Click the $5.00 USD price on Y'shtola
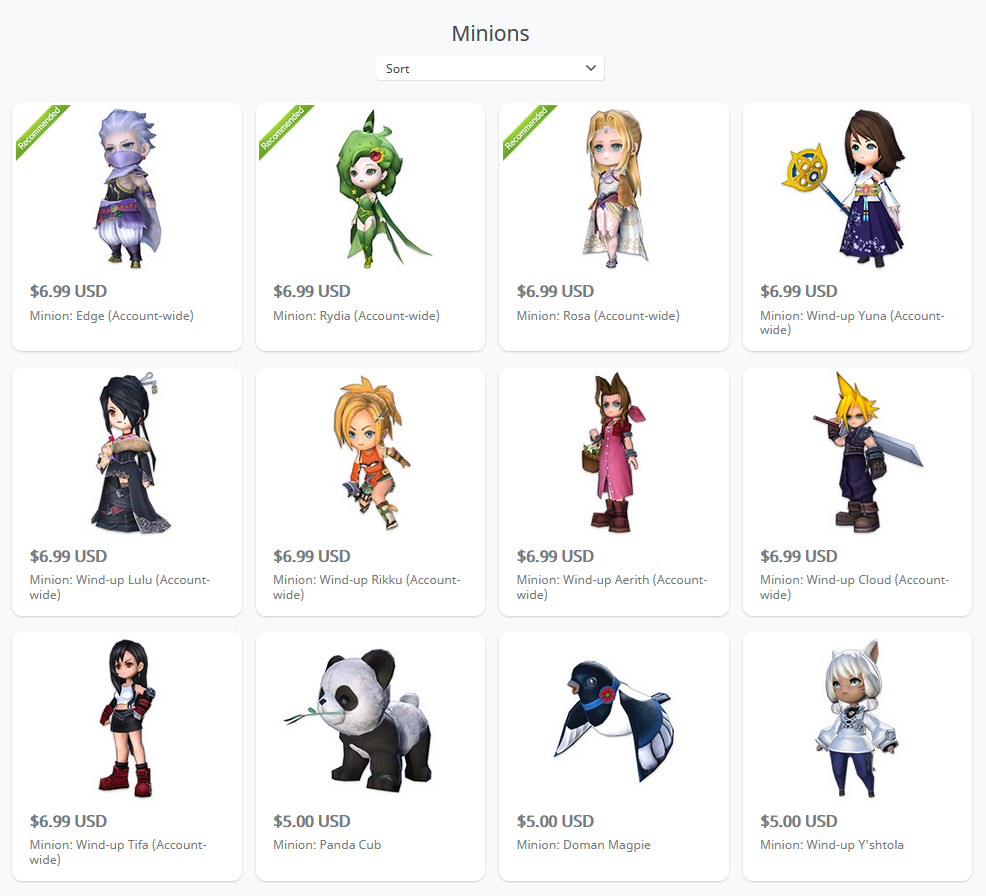 click(x=799, y=821)
